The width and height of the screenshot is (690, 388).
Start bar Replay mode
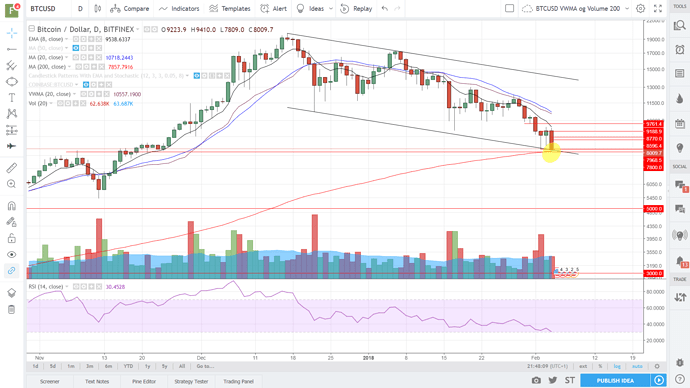[x=356, y=8]
